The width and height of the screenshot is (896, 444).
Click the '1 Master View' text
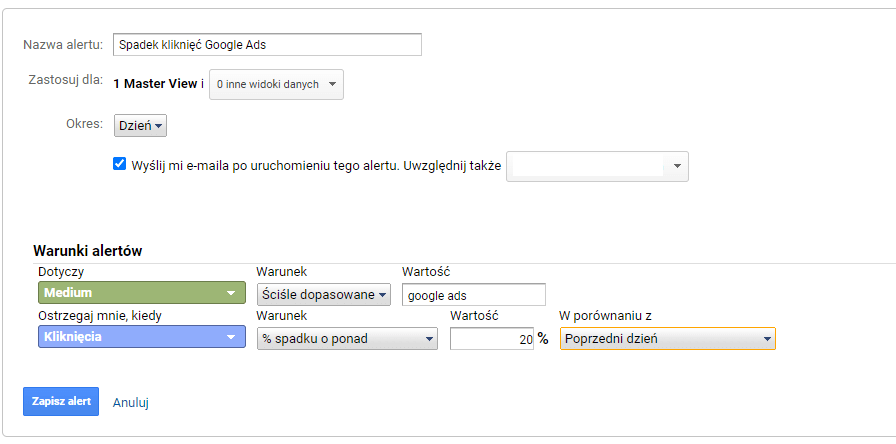155,84
